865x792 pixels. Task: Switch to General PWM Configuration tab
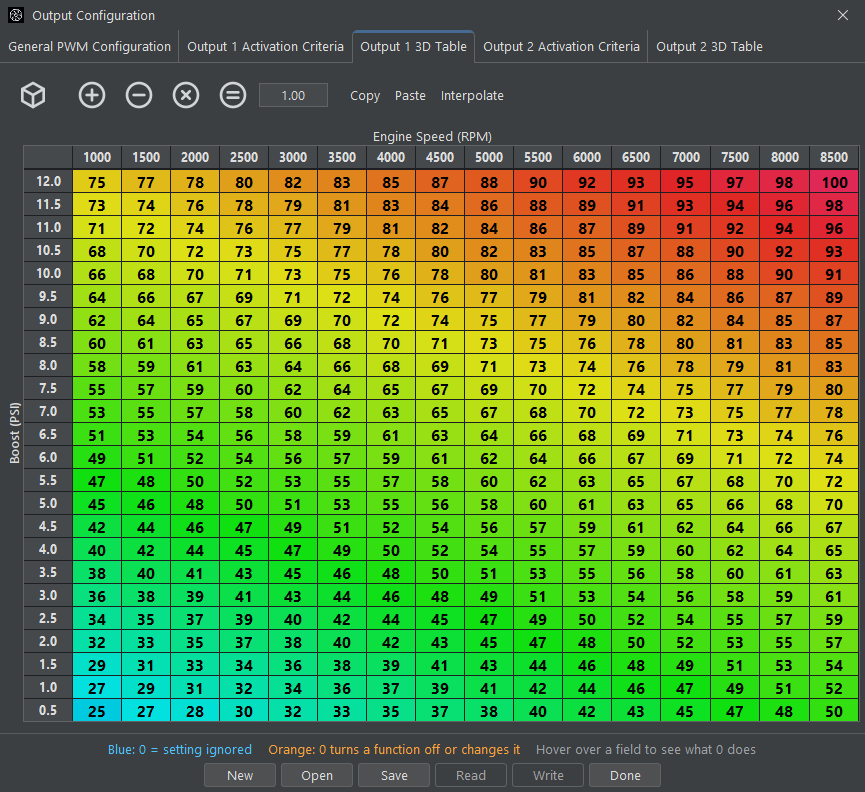click(89, 47)
